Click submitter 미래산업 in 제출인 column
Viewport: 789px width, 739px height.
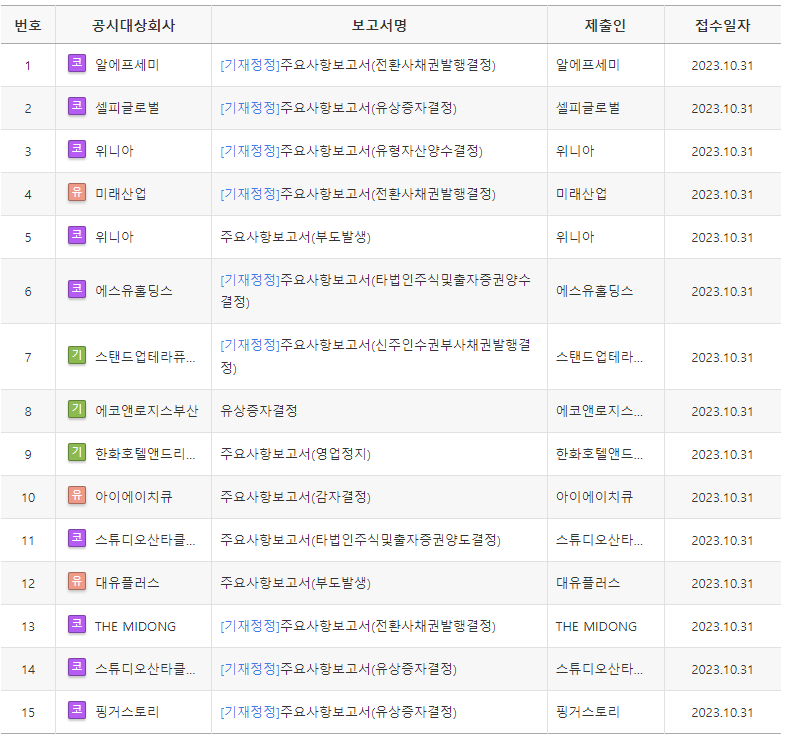pos(581,194)
